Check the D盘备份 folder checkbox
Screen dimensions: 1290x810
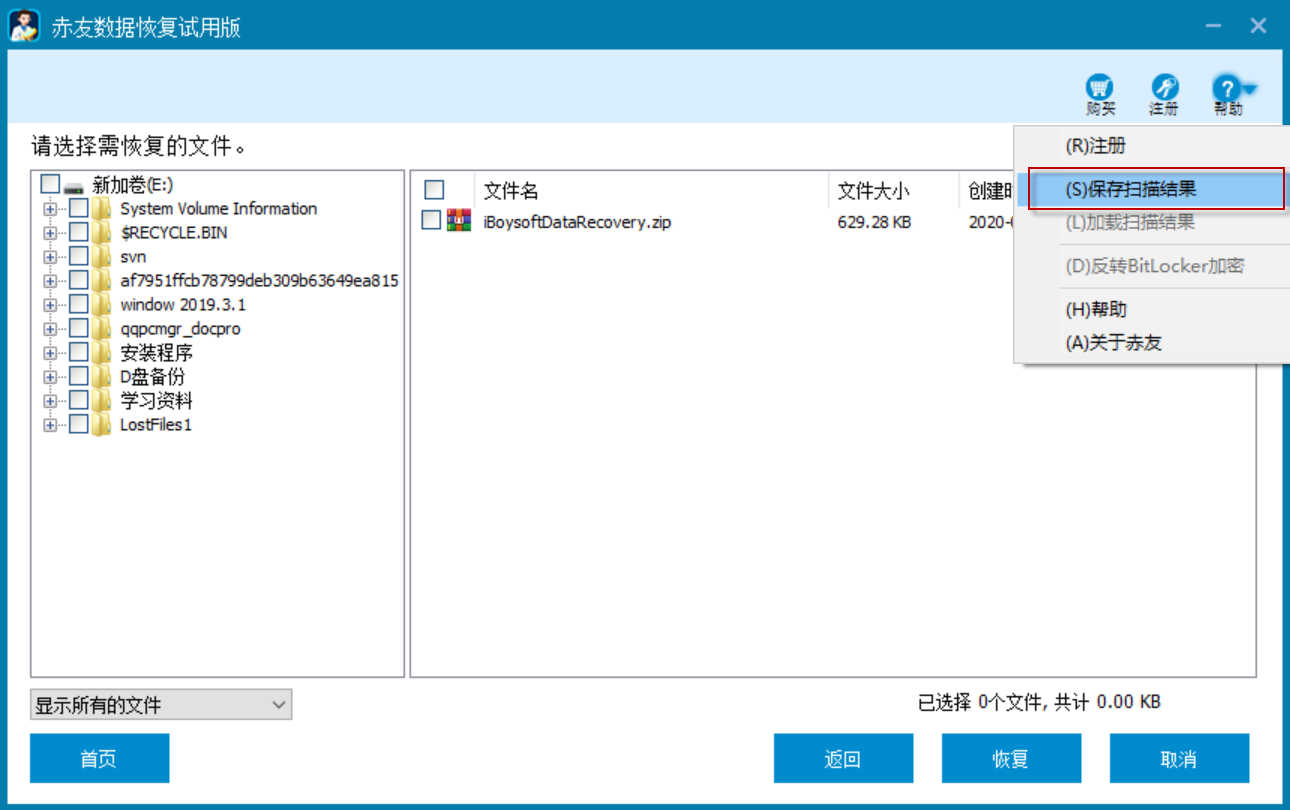tap(78, 377)
